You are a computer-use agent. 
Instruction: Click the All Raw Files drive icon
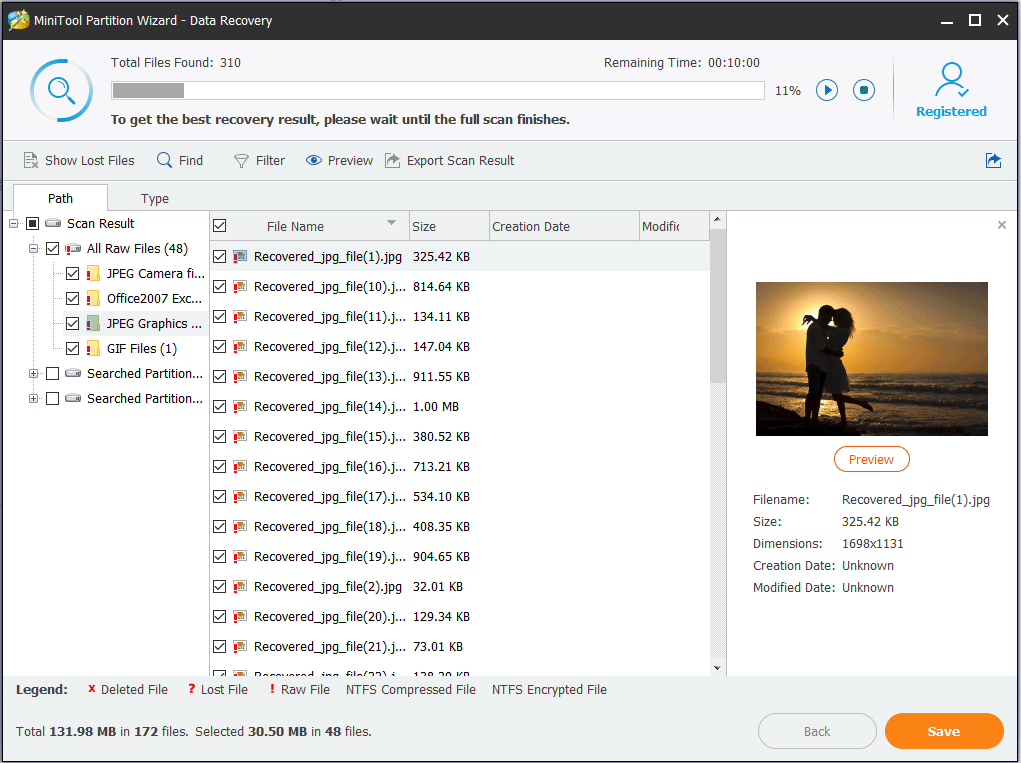[73, 249]
